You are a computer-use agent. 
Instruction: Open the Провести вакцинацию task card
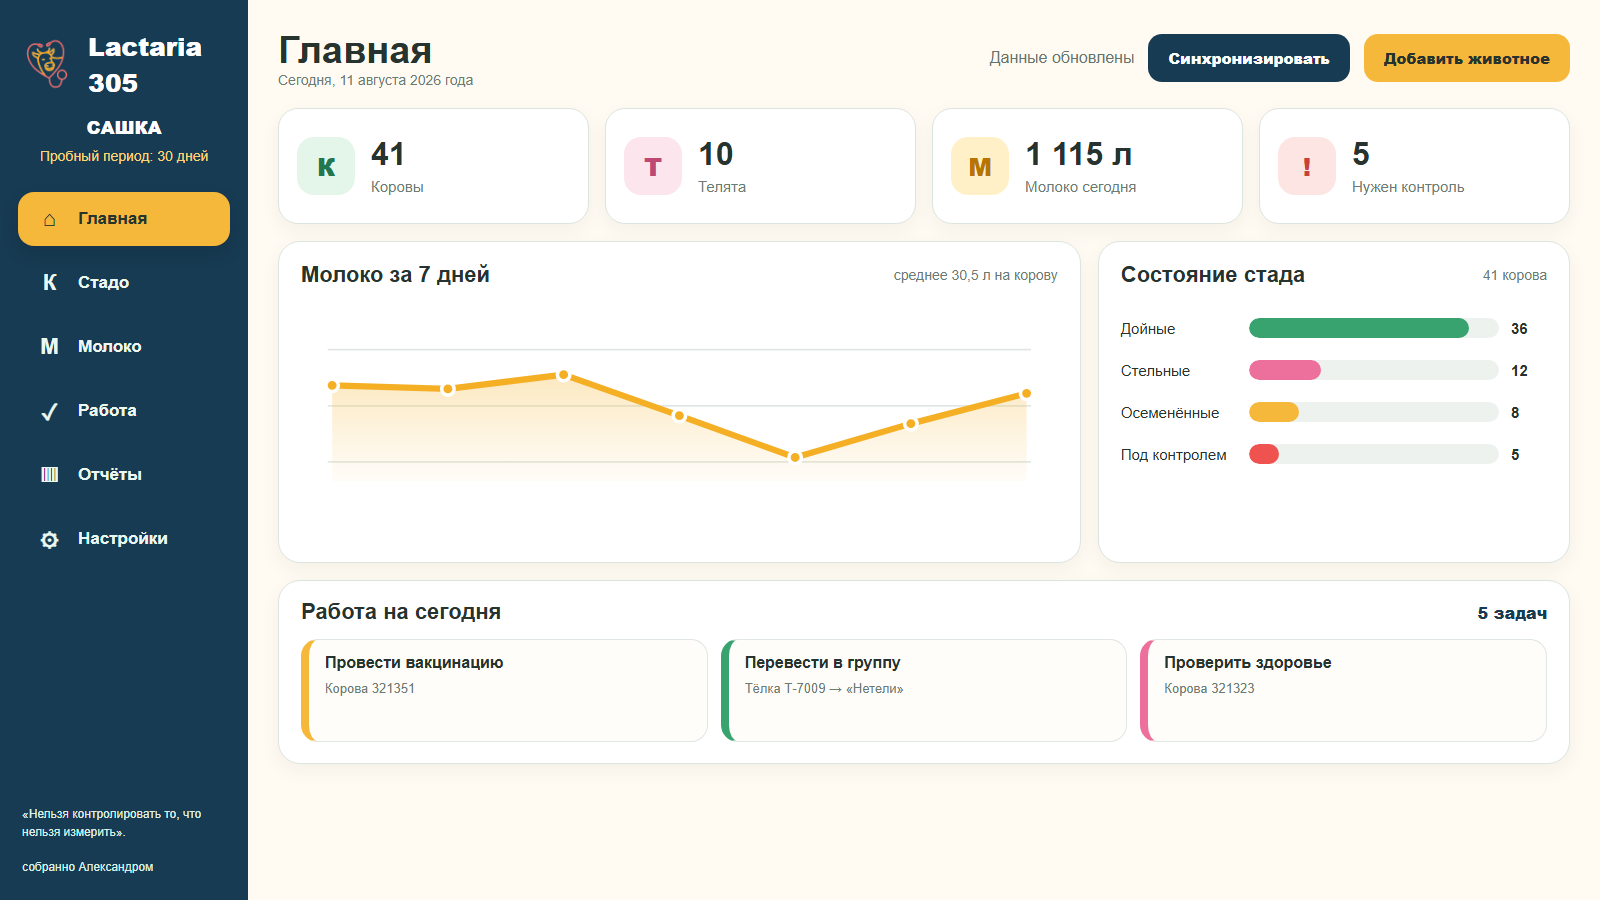point(504,690)
